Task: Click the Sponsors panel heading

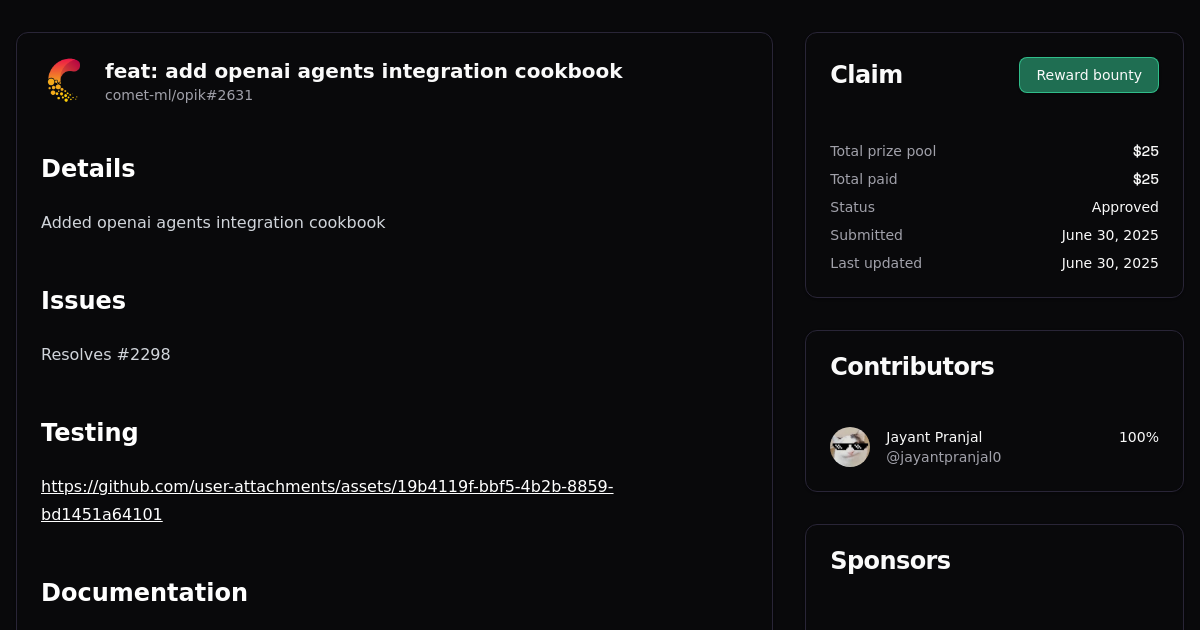Action: [x=890, y=561]
